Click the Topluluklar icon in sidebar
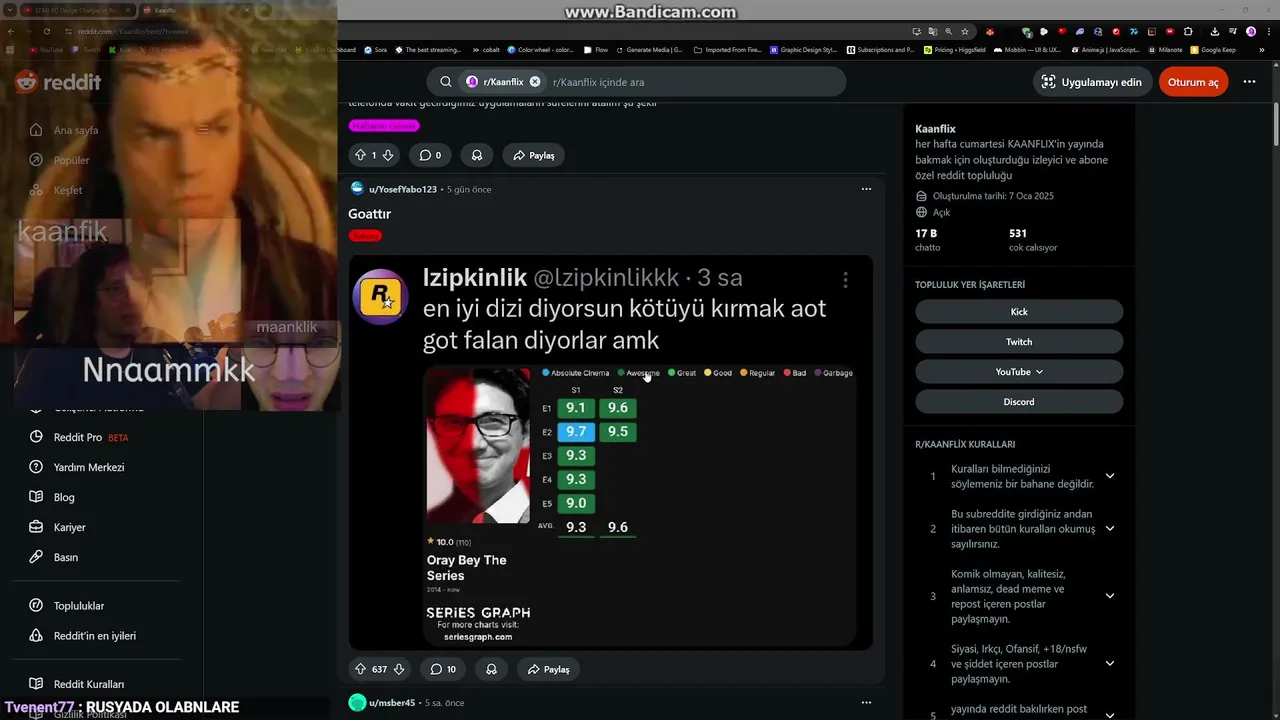1280x720 pixels. click(36, 605)
